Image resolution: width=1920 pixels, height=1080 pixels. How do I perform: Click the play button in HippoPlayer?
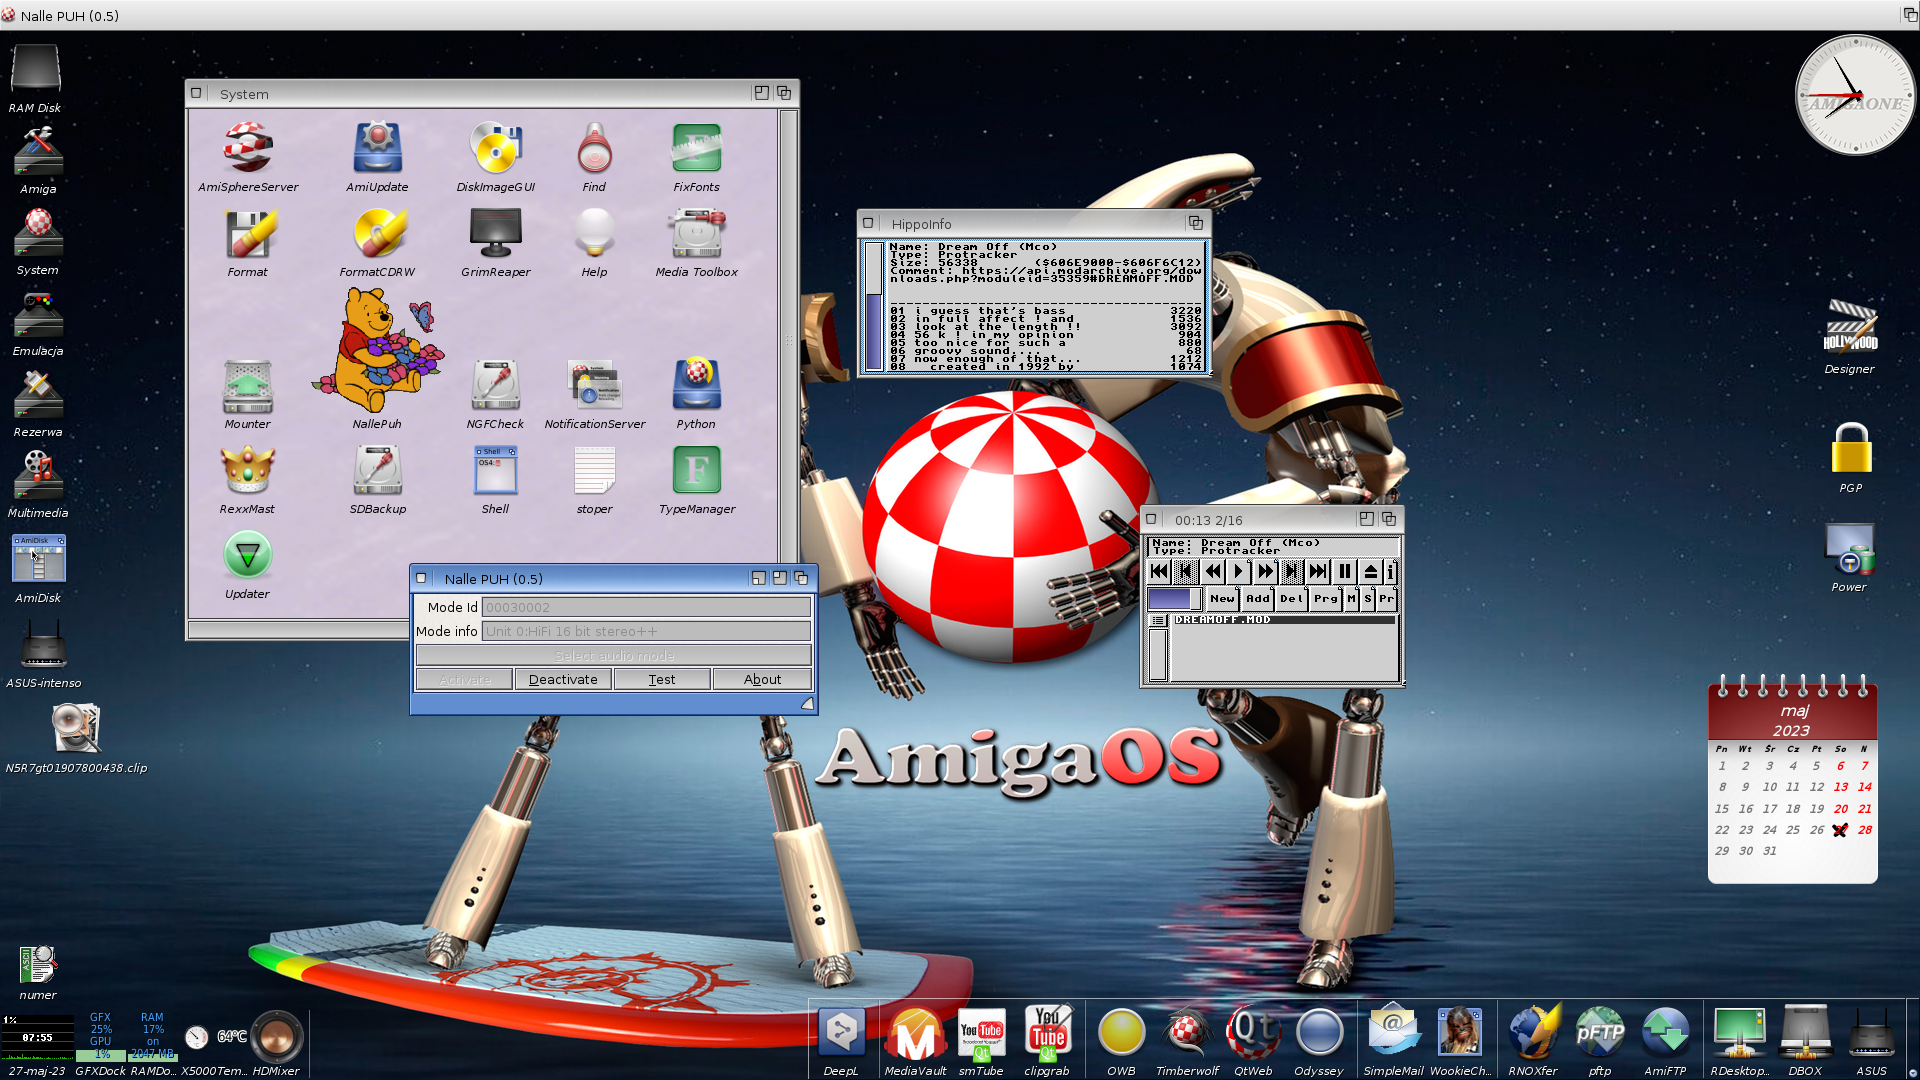tap(1239, 571)
